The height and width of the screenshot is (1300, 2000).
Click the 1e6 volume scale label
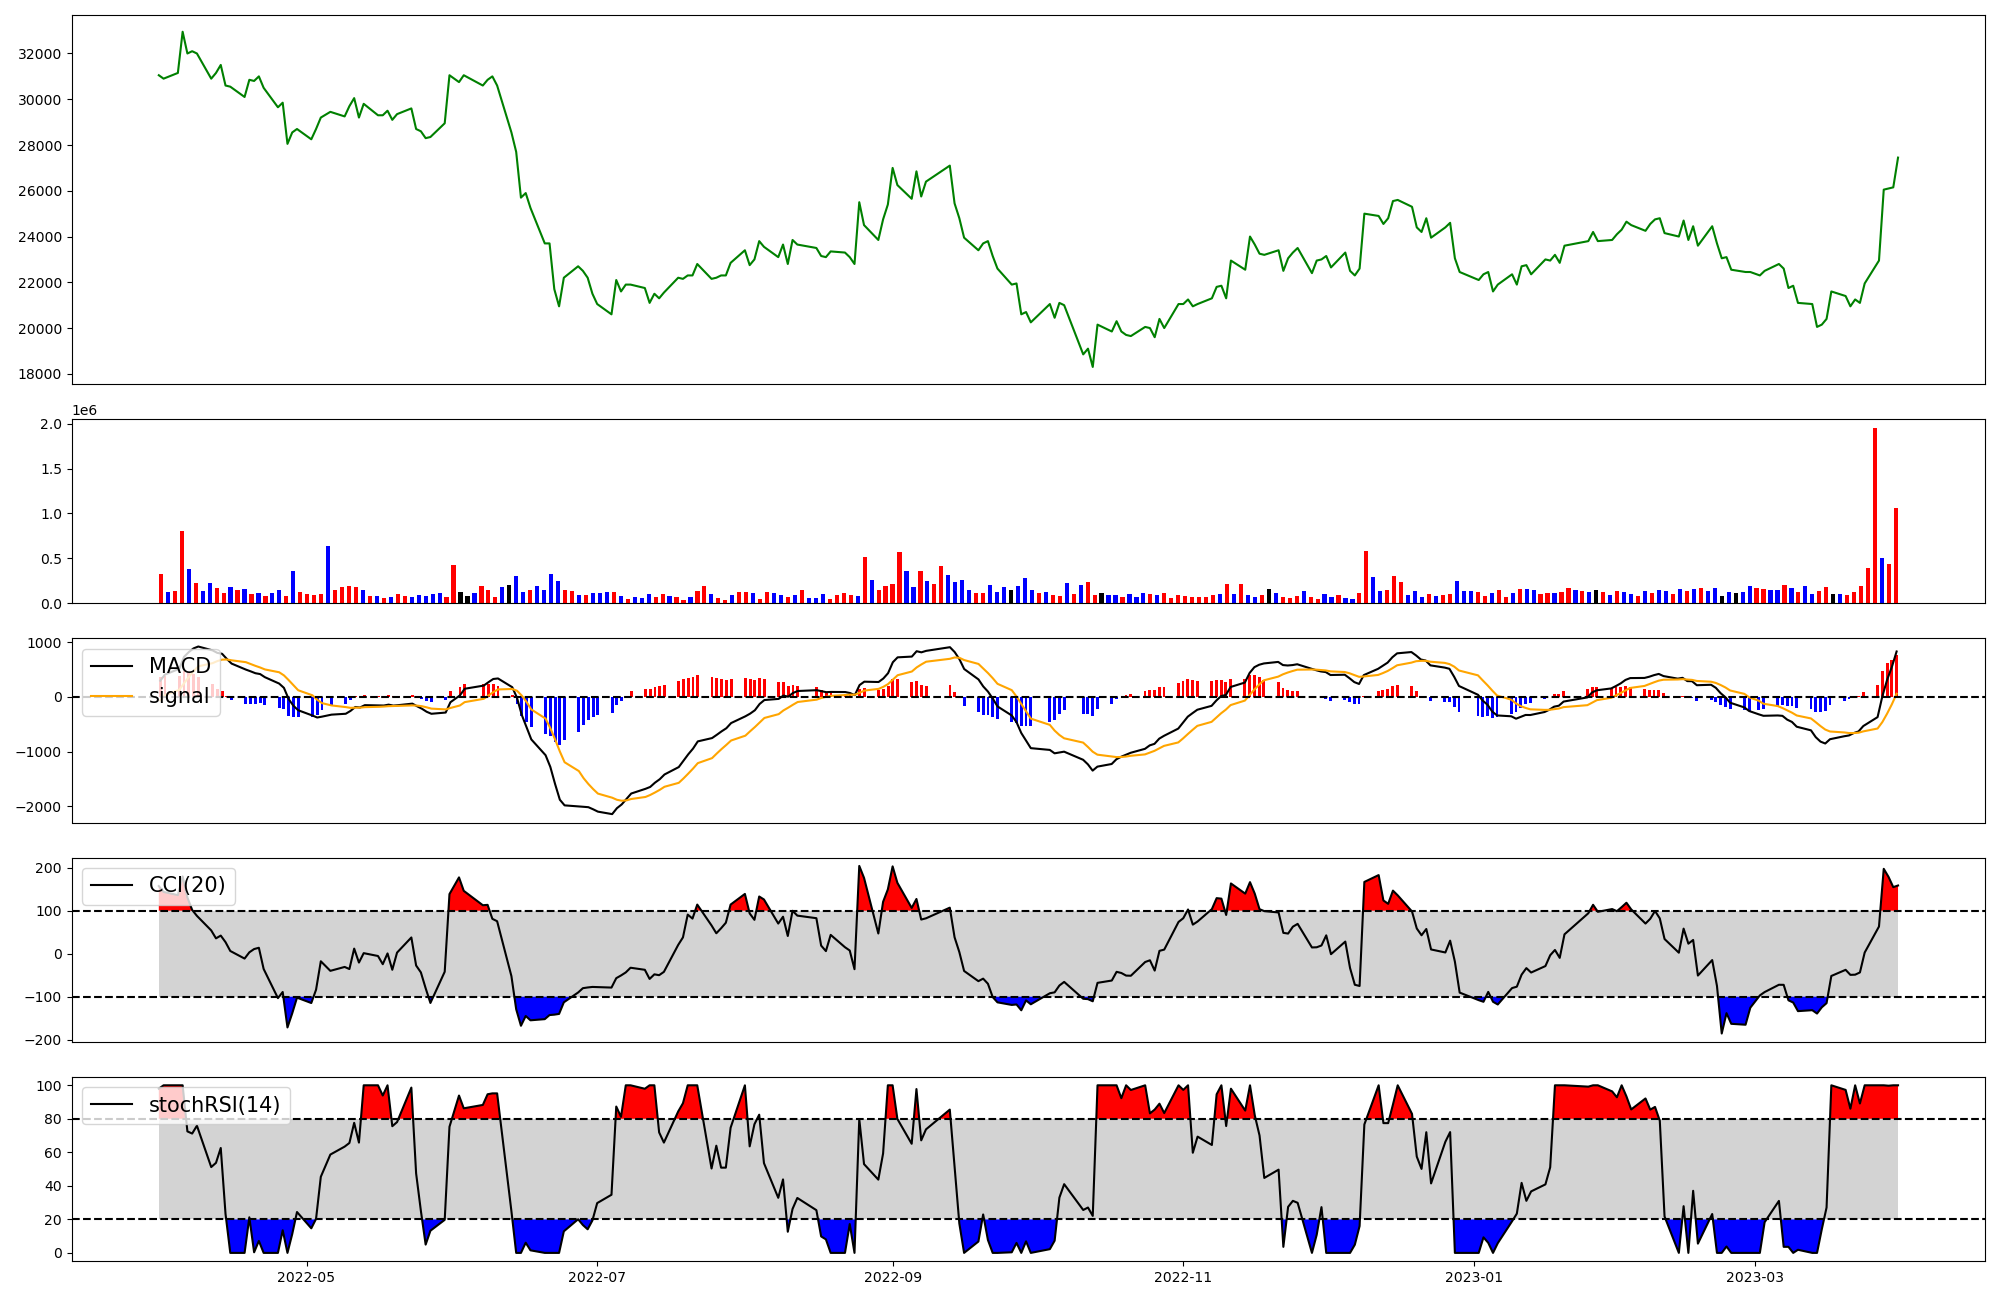point(84,411)
